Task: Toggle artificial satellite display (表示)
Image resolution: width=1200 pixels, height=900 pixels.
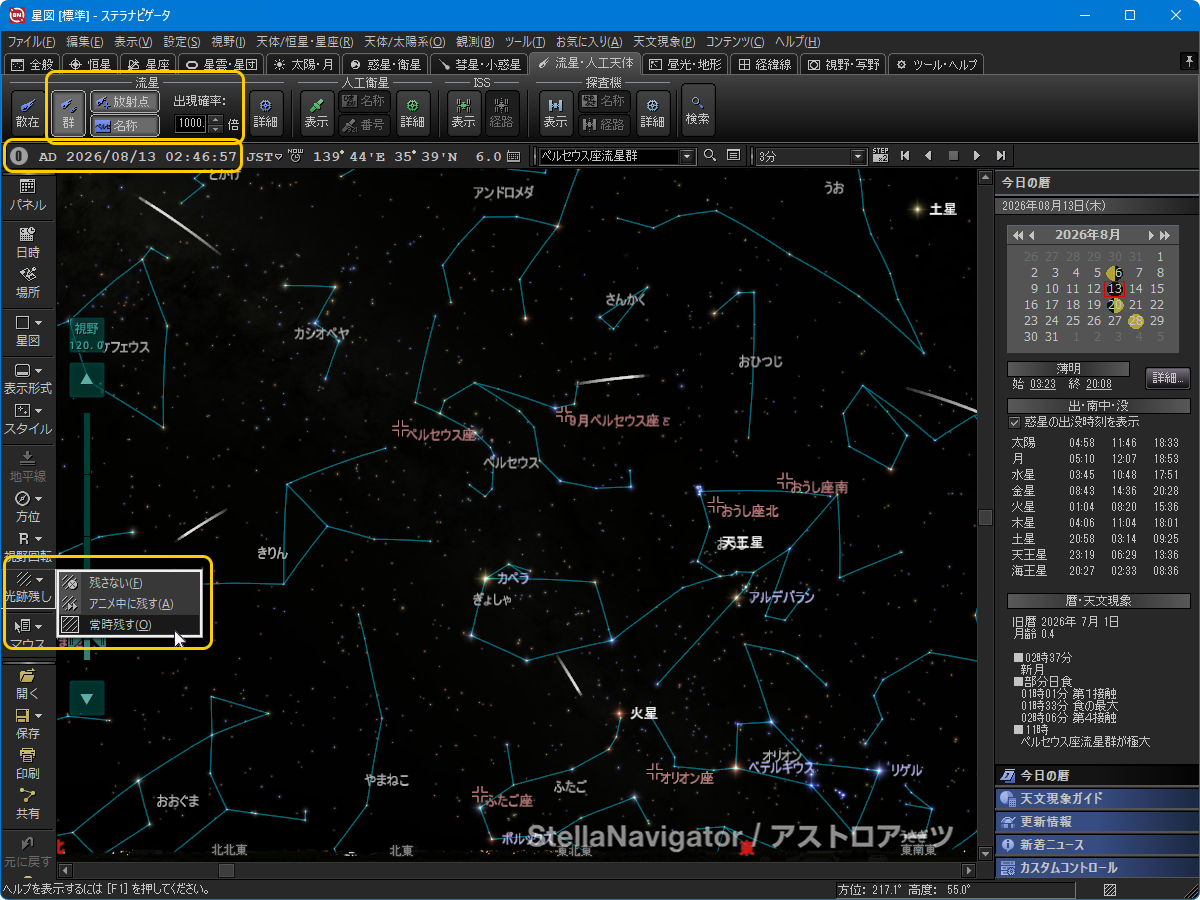Action: (317, 113)
